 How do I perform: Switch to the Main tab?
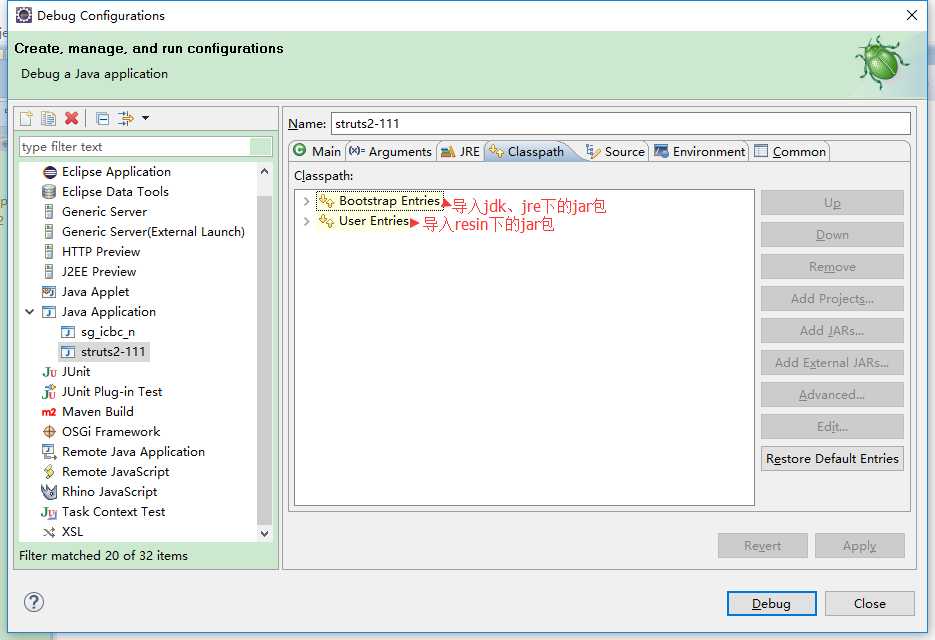[318, 152]
